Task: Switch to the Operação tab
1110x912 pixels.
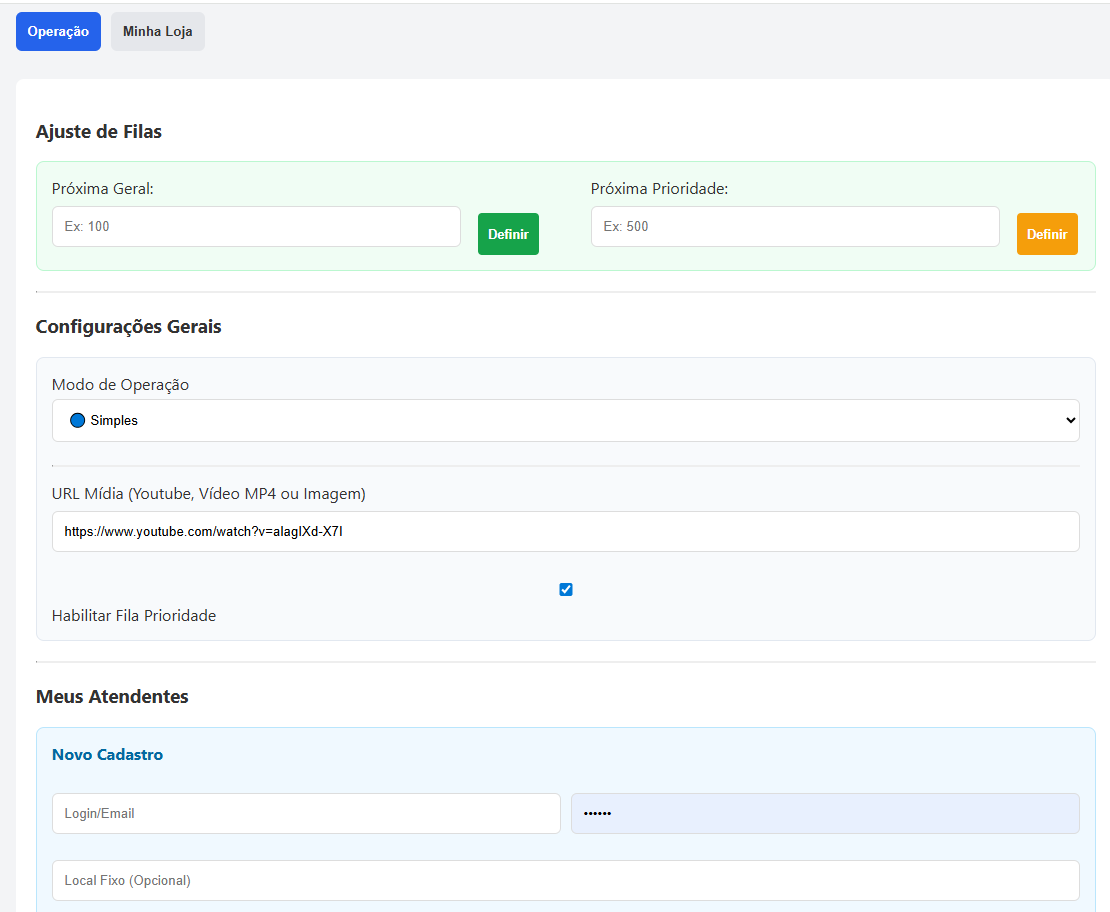Action: coord(58,32)
